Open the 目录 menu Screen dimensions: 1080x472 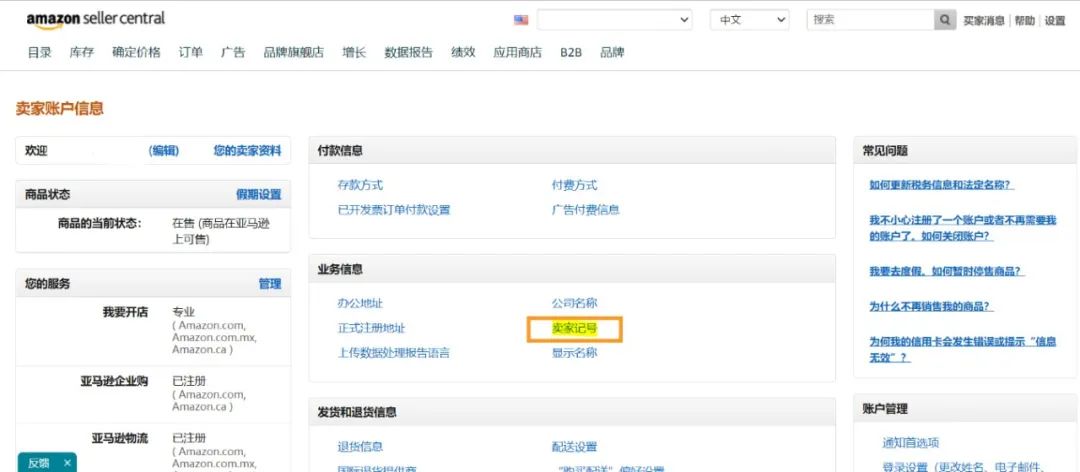point(39,52)
